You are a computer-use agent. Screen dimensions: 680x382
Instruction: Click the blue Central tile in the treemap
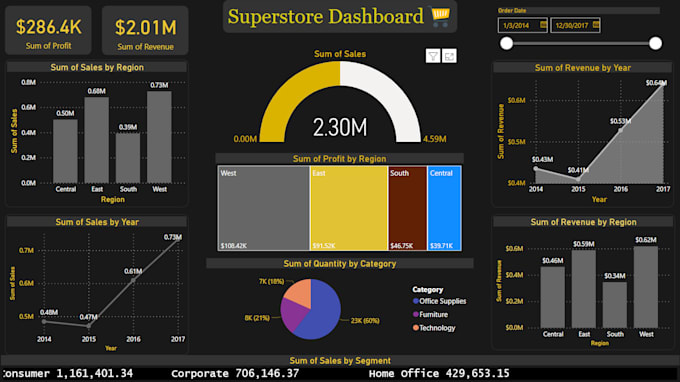point(444,208)
